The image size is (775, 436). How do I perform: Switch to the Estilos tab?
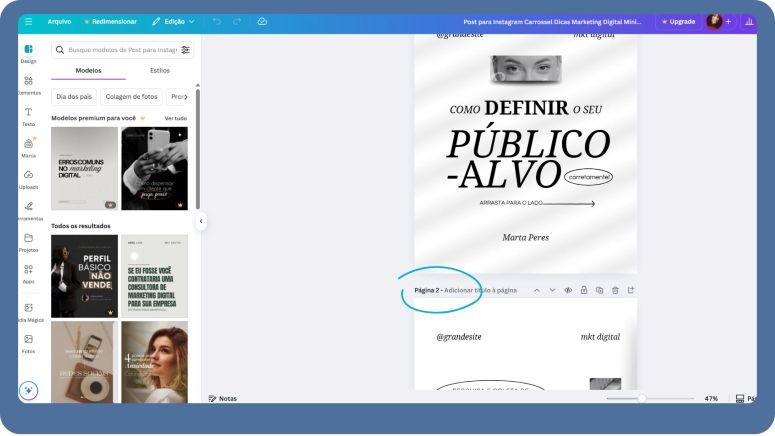160,71
